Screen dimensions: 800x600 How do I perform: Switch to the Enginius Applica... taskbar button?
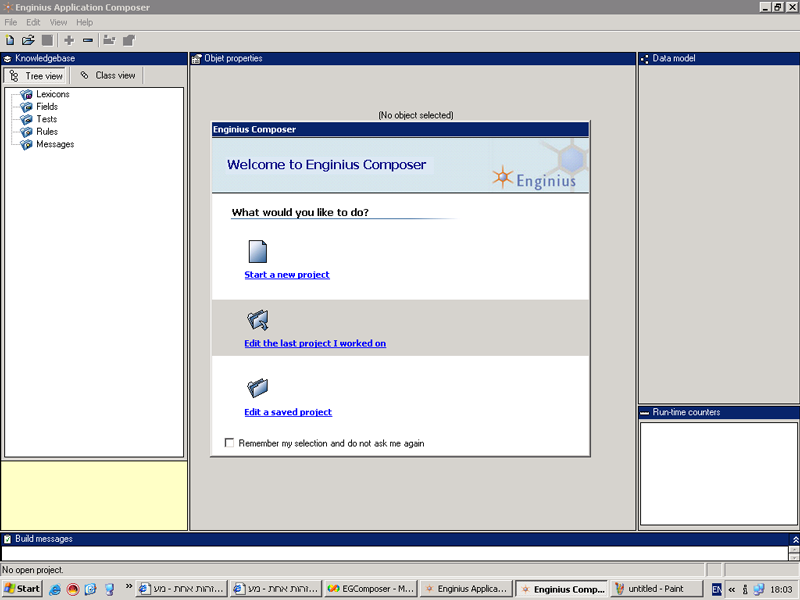466,589
